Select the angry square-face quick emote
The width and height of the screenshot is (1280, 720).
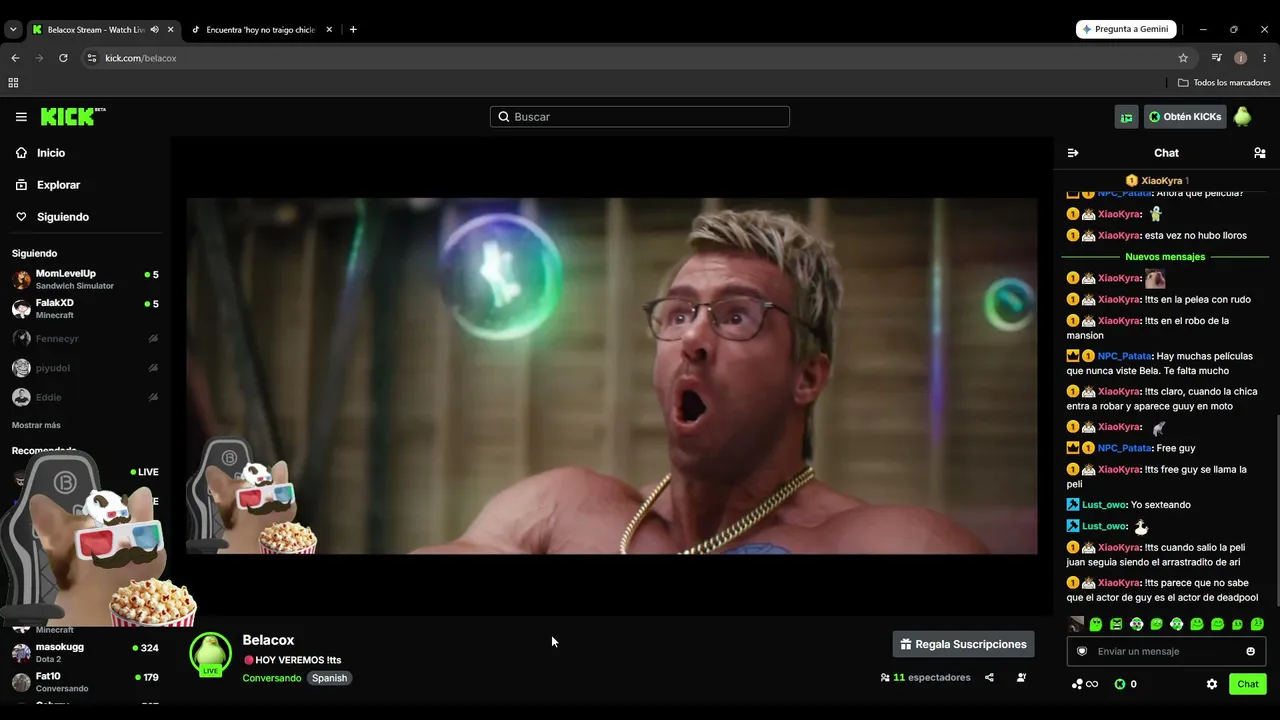click(x=1116, y=624)
